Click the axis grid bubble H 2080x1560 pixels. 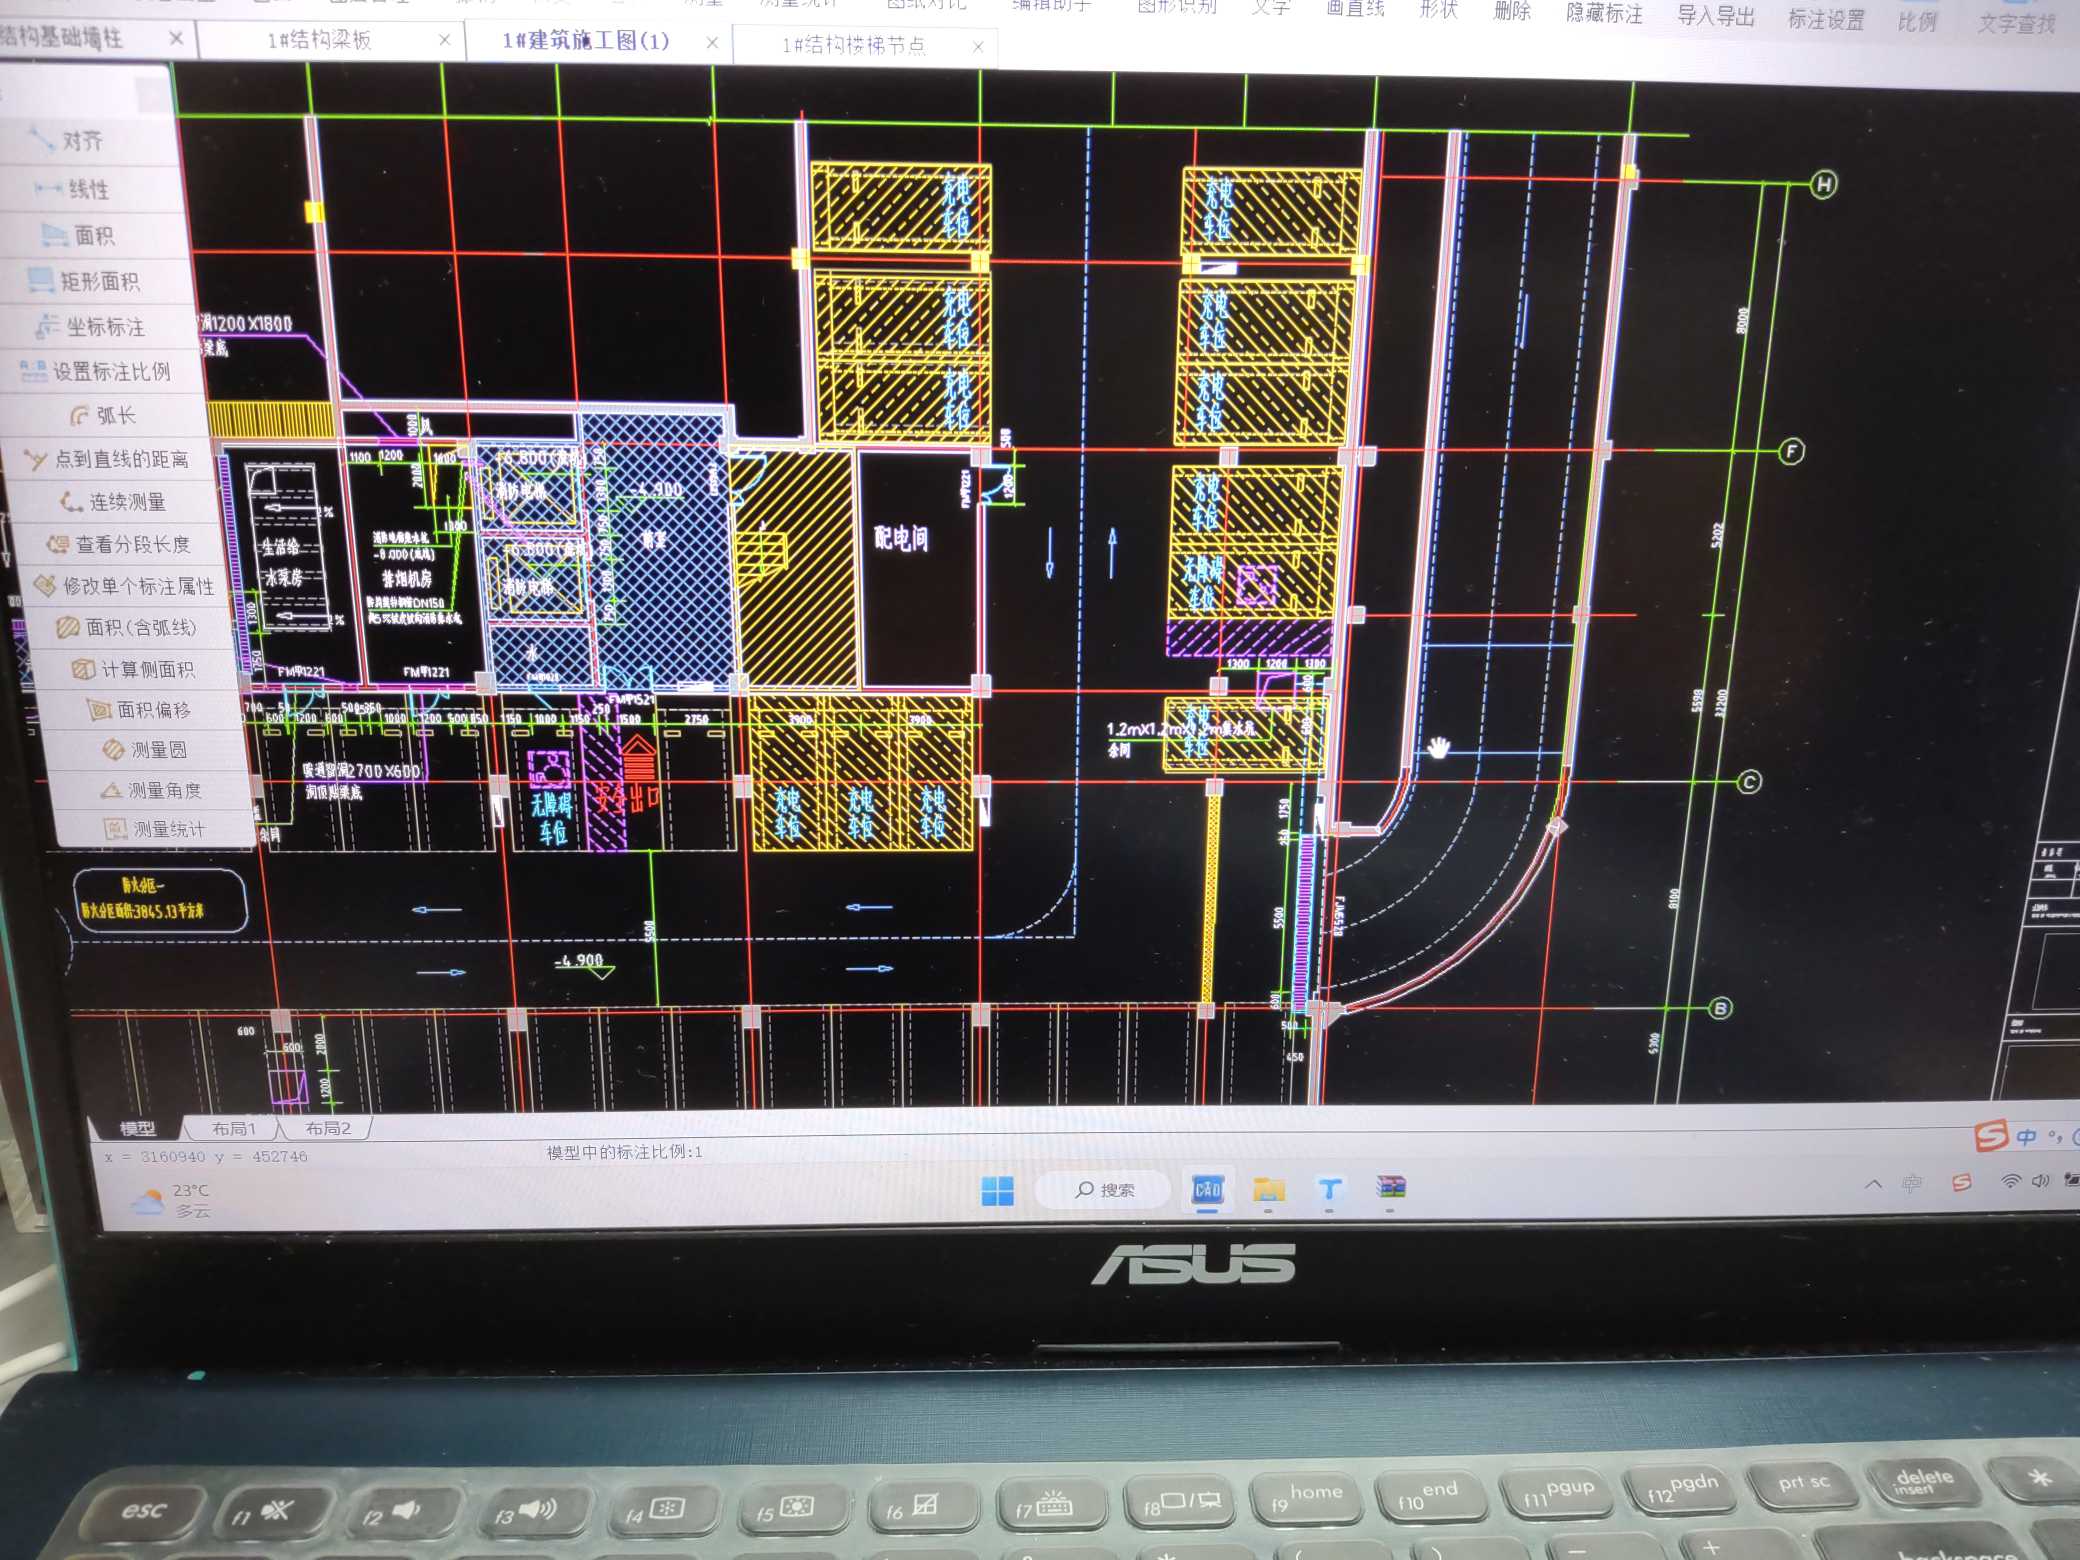1824,184
